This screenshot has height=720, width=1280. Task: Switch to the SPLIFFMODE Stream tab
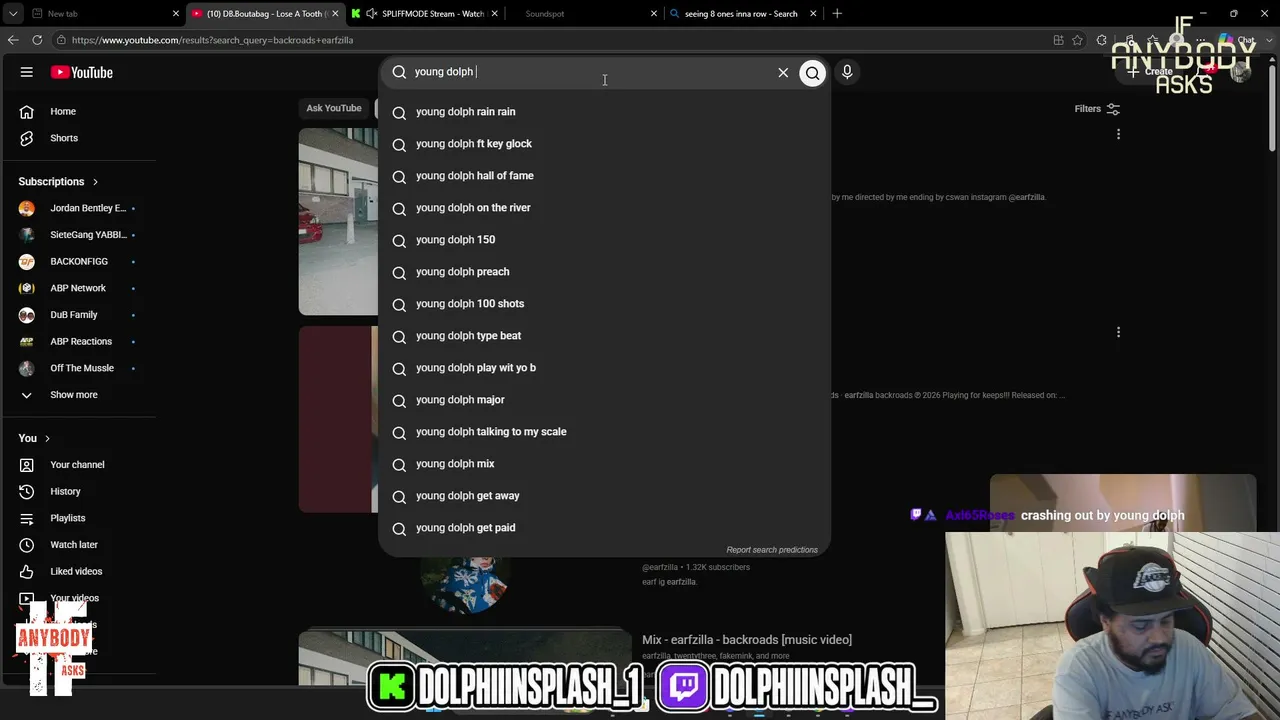(x=424, y=14)
